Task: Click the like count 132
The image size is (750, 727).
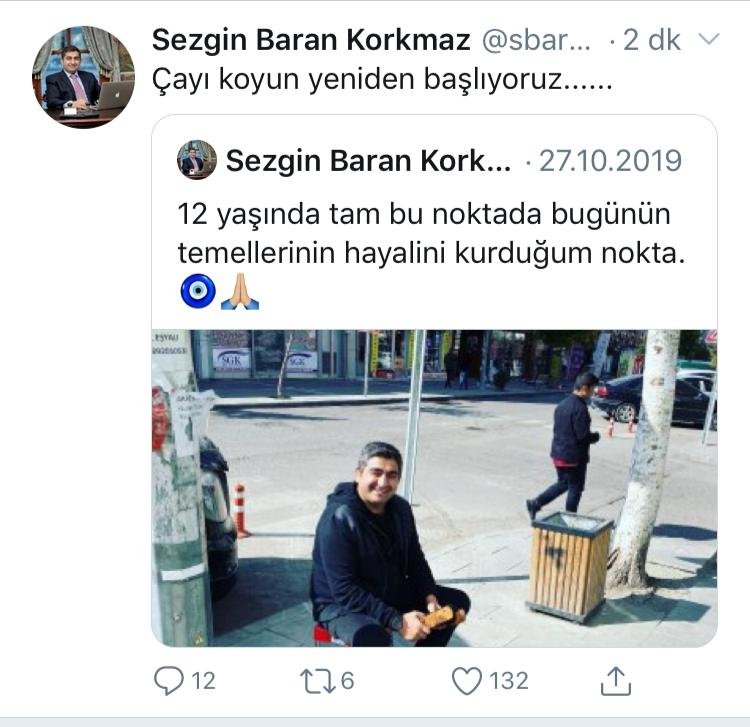Action: coord(509,681)
